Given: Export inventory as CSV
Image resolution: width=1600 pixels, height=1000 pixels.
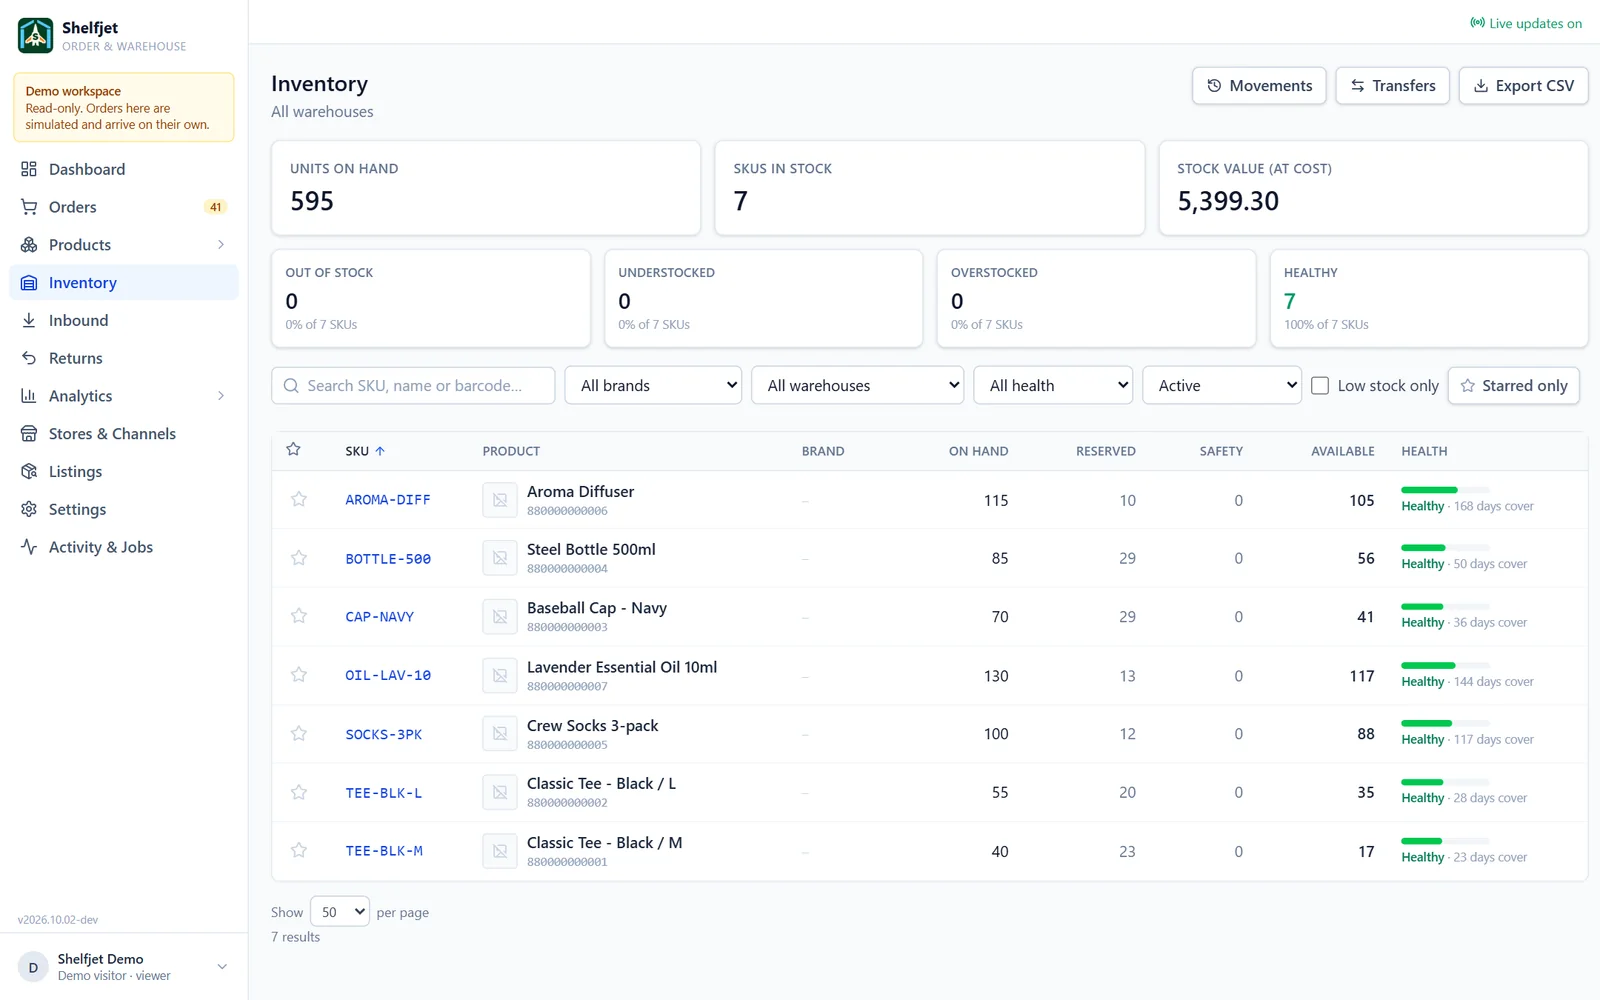Looking at the screenshot, I should tap(1523, 86).
